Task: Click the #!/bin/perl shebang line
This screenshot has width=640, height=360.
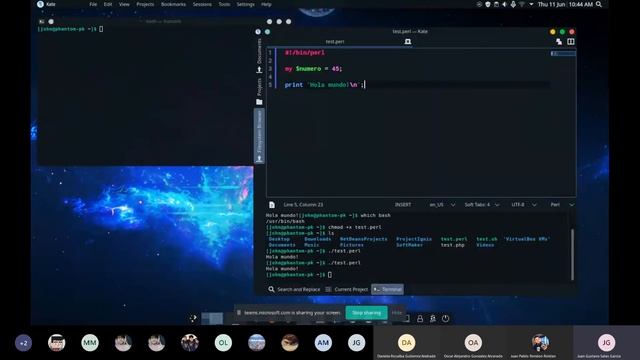Action: pyautogui.click(x=304, y=53)
